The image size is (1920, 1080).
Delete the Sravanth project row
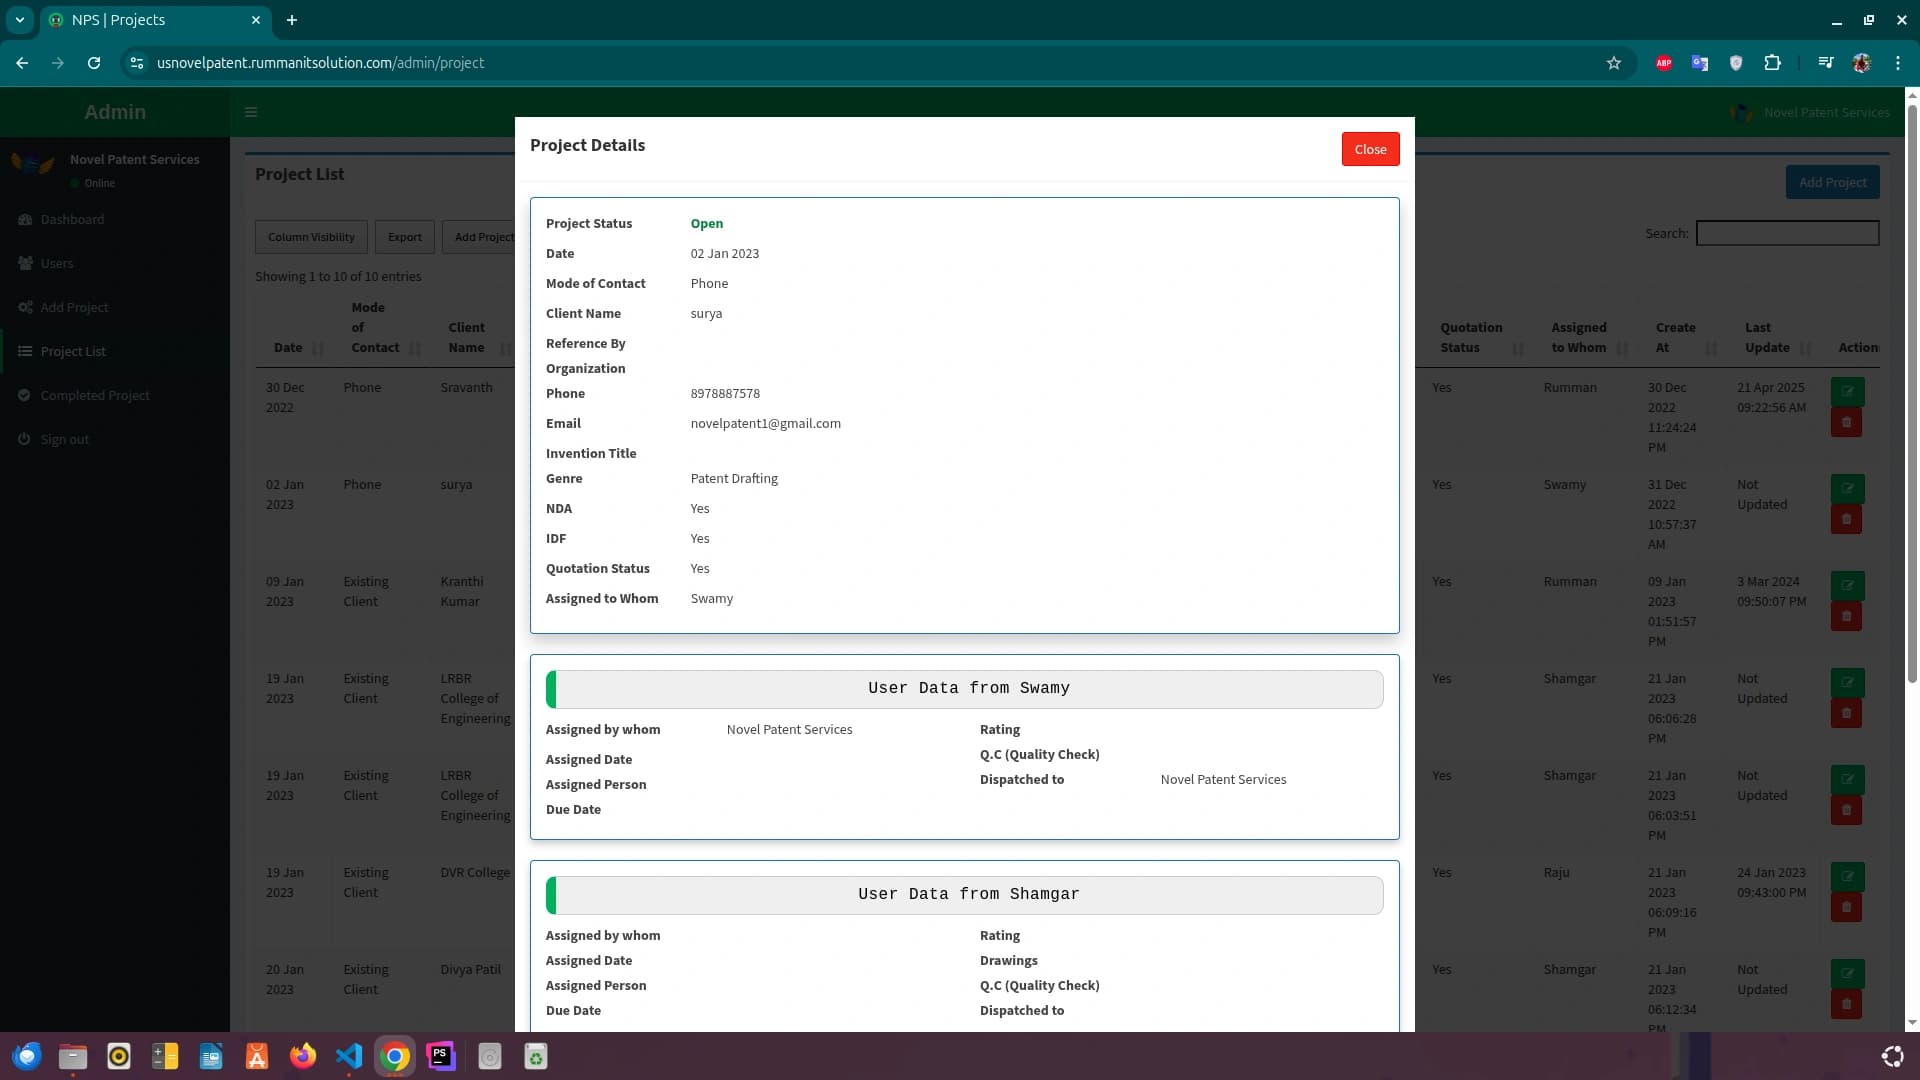1846,423
